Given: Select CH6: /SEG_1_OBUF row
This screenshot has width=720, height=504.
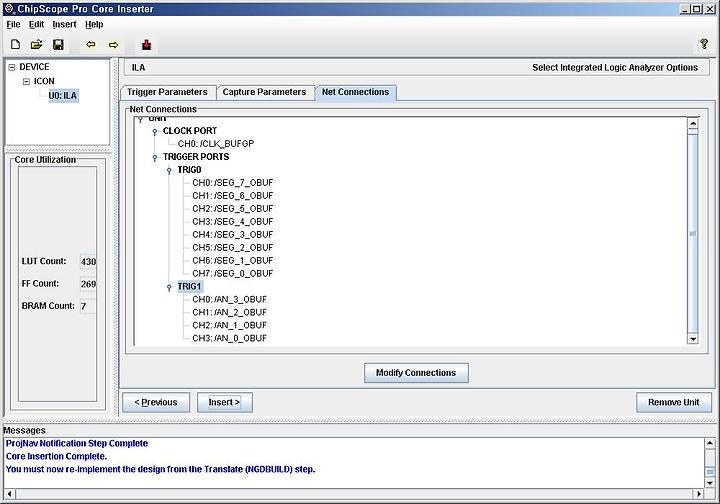Looking at the screenshot, I should [x=233, y=260].
